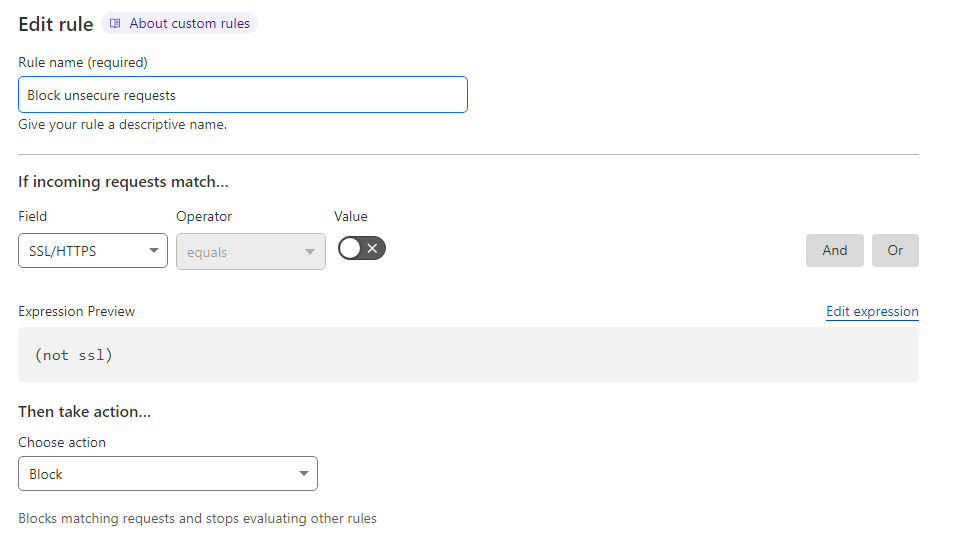955x554 pixels.
Task: Open the About custom rules link
Action: tap(189, 23)
